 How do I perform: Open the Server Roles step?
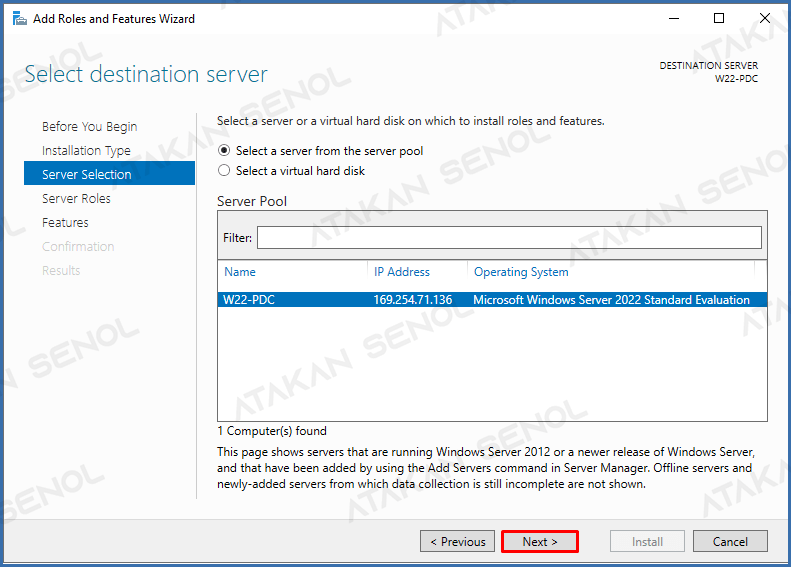76,198
